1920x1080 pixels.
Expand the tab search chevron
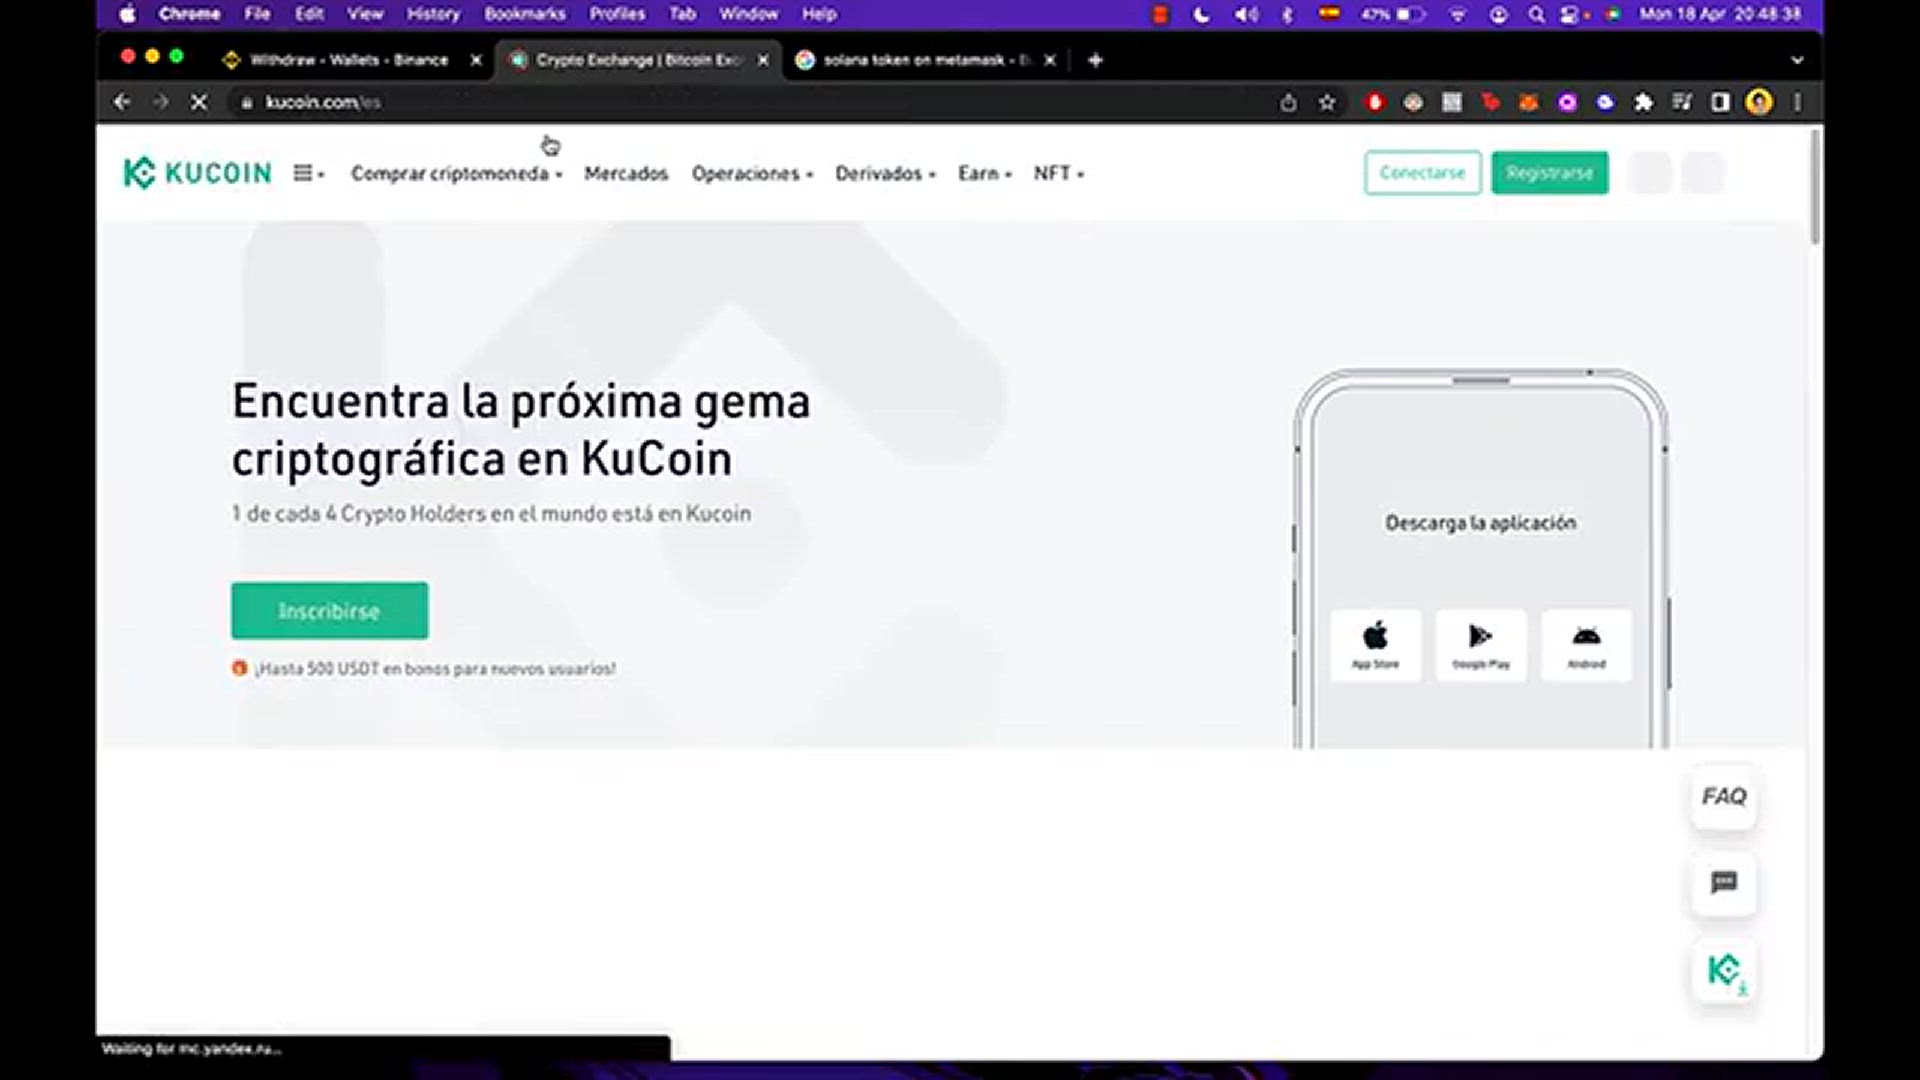tap(1797, 60)
